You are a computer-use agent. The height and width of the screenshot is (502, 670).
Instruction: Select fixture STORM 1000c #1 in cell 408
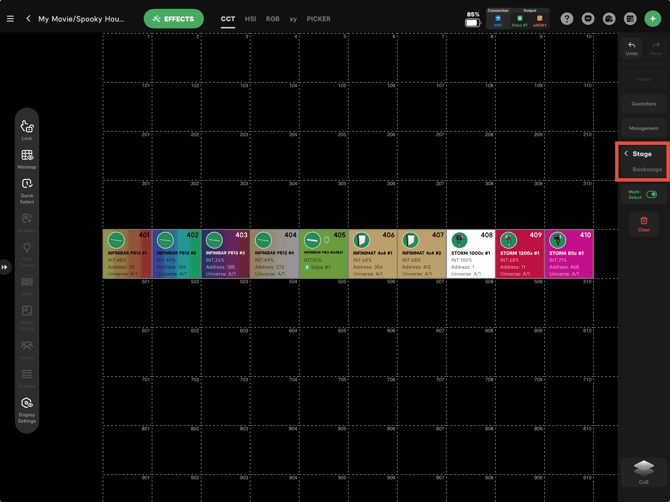coord(471,254)
